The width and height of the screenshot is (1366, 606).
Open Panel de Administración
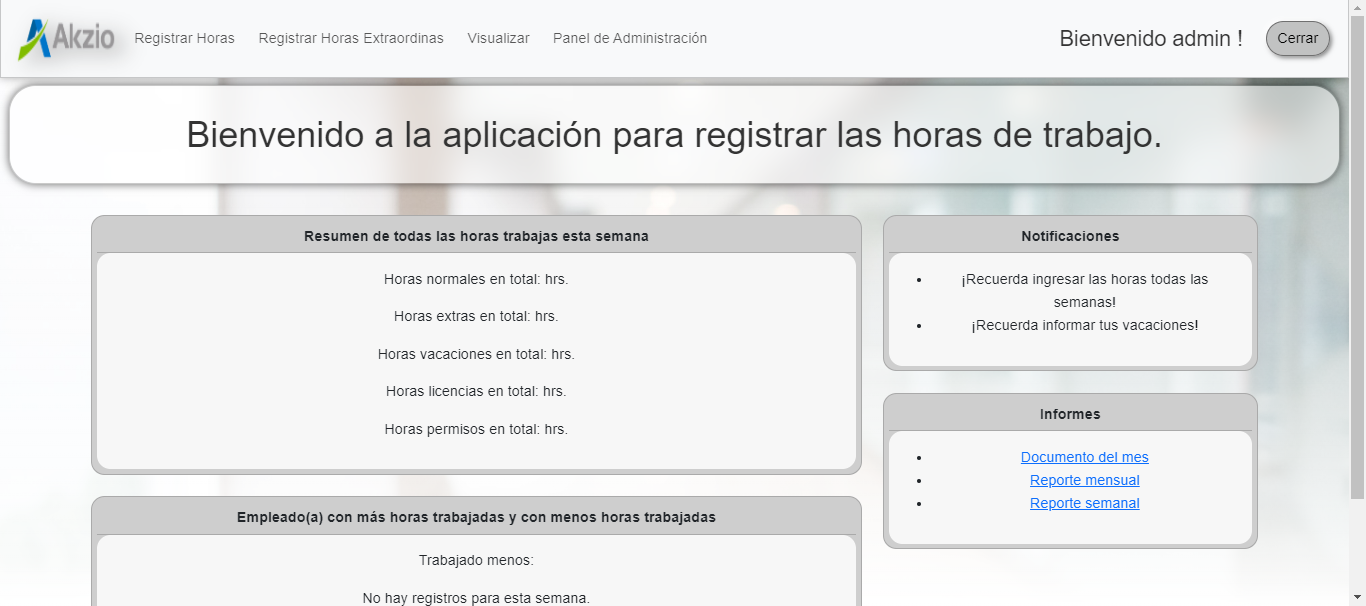pyautogui.click(x=630, y=38)
